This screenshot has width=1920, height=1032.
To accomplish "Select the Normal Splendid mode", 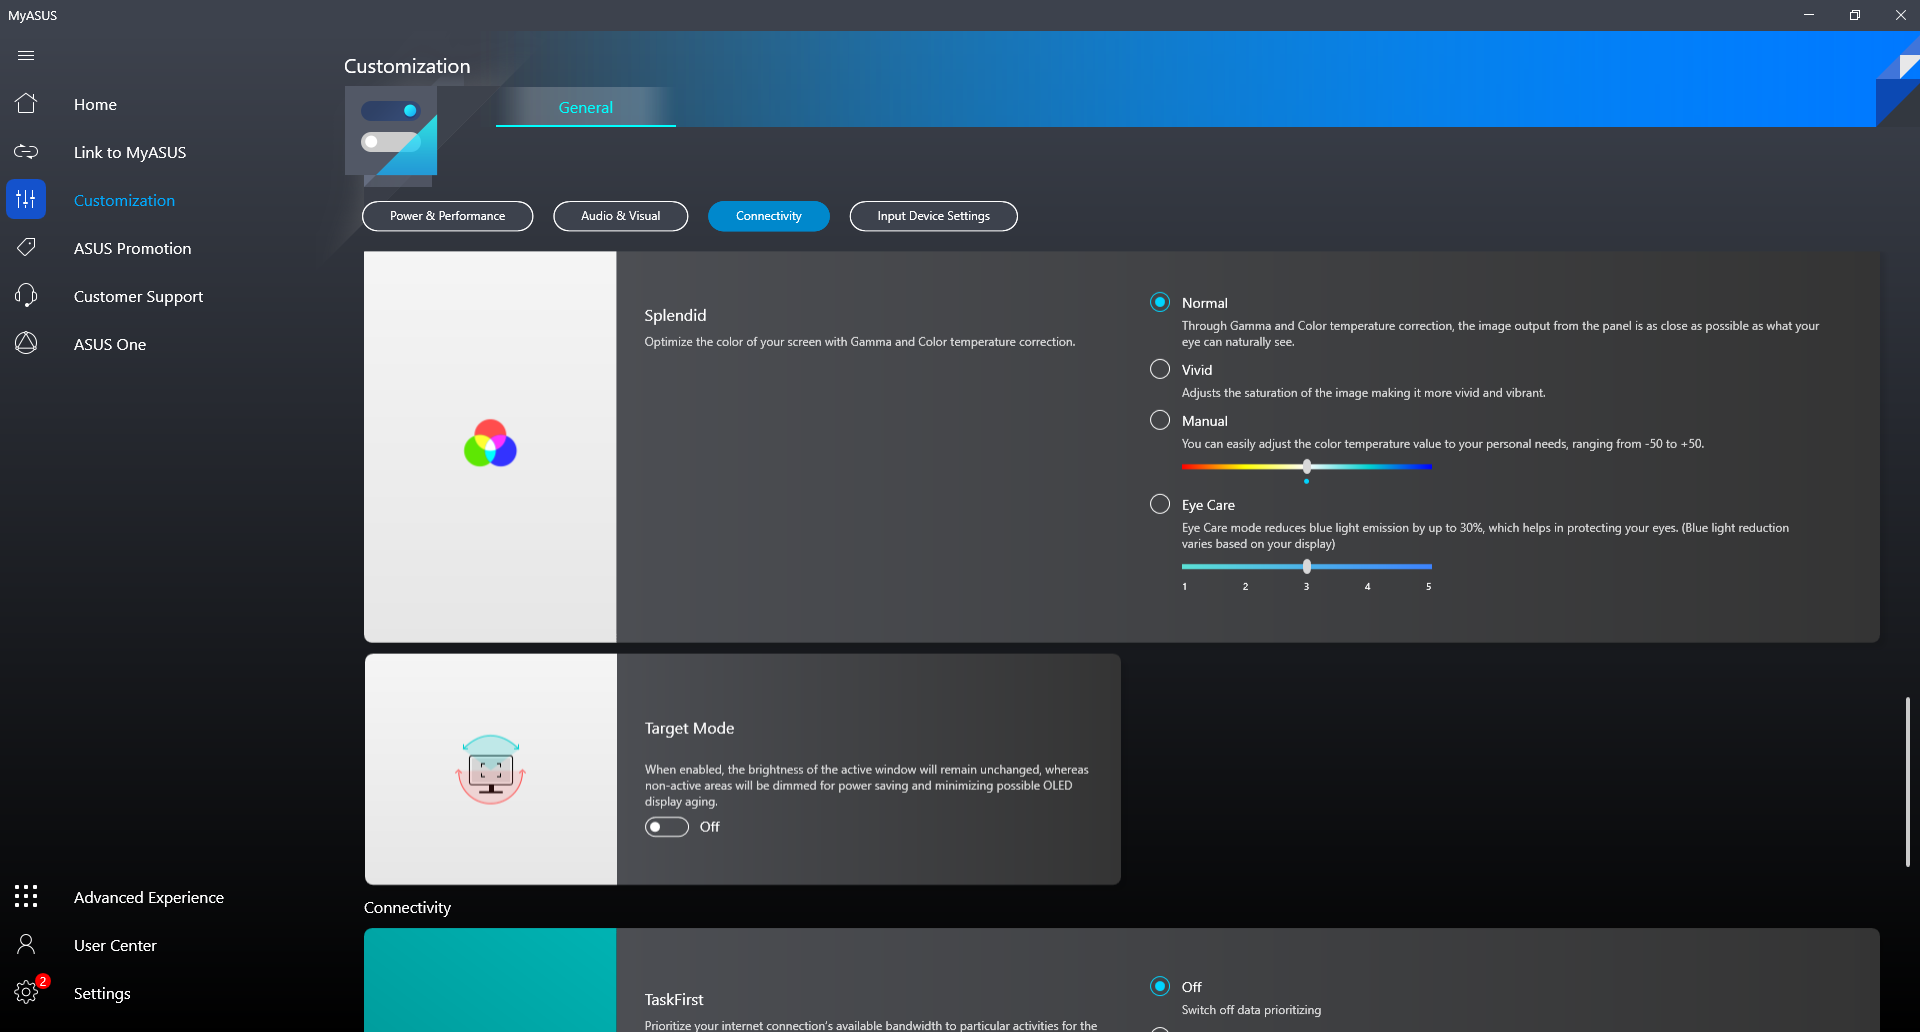I will tap(1160, 302).
